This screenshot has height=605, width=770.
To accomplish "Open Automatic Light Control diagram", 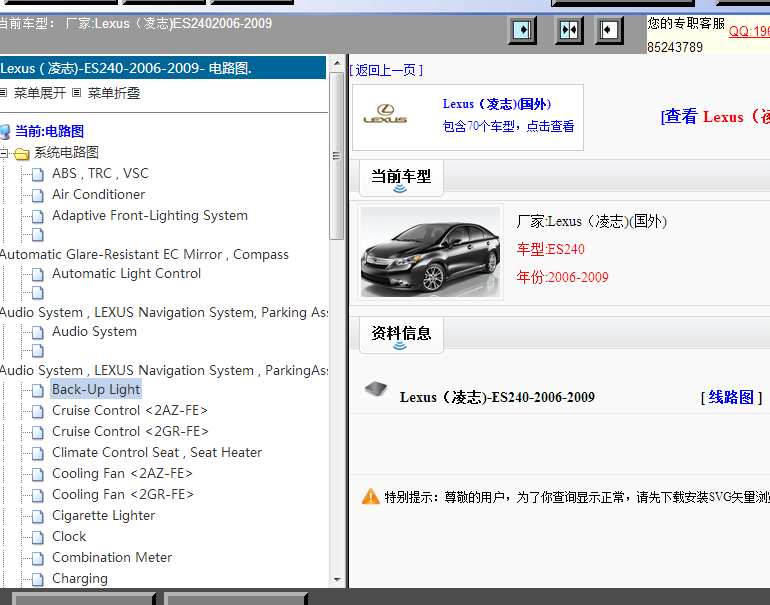I will [127, 274].
